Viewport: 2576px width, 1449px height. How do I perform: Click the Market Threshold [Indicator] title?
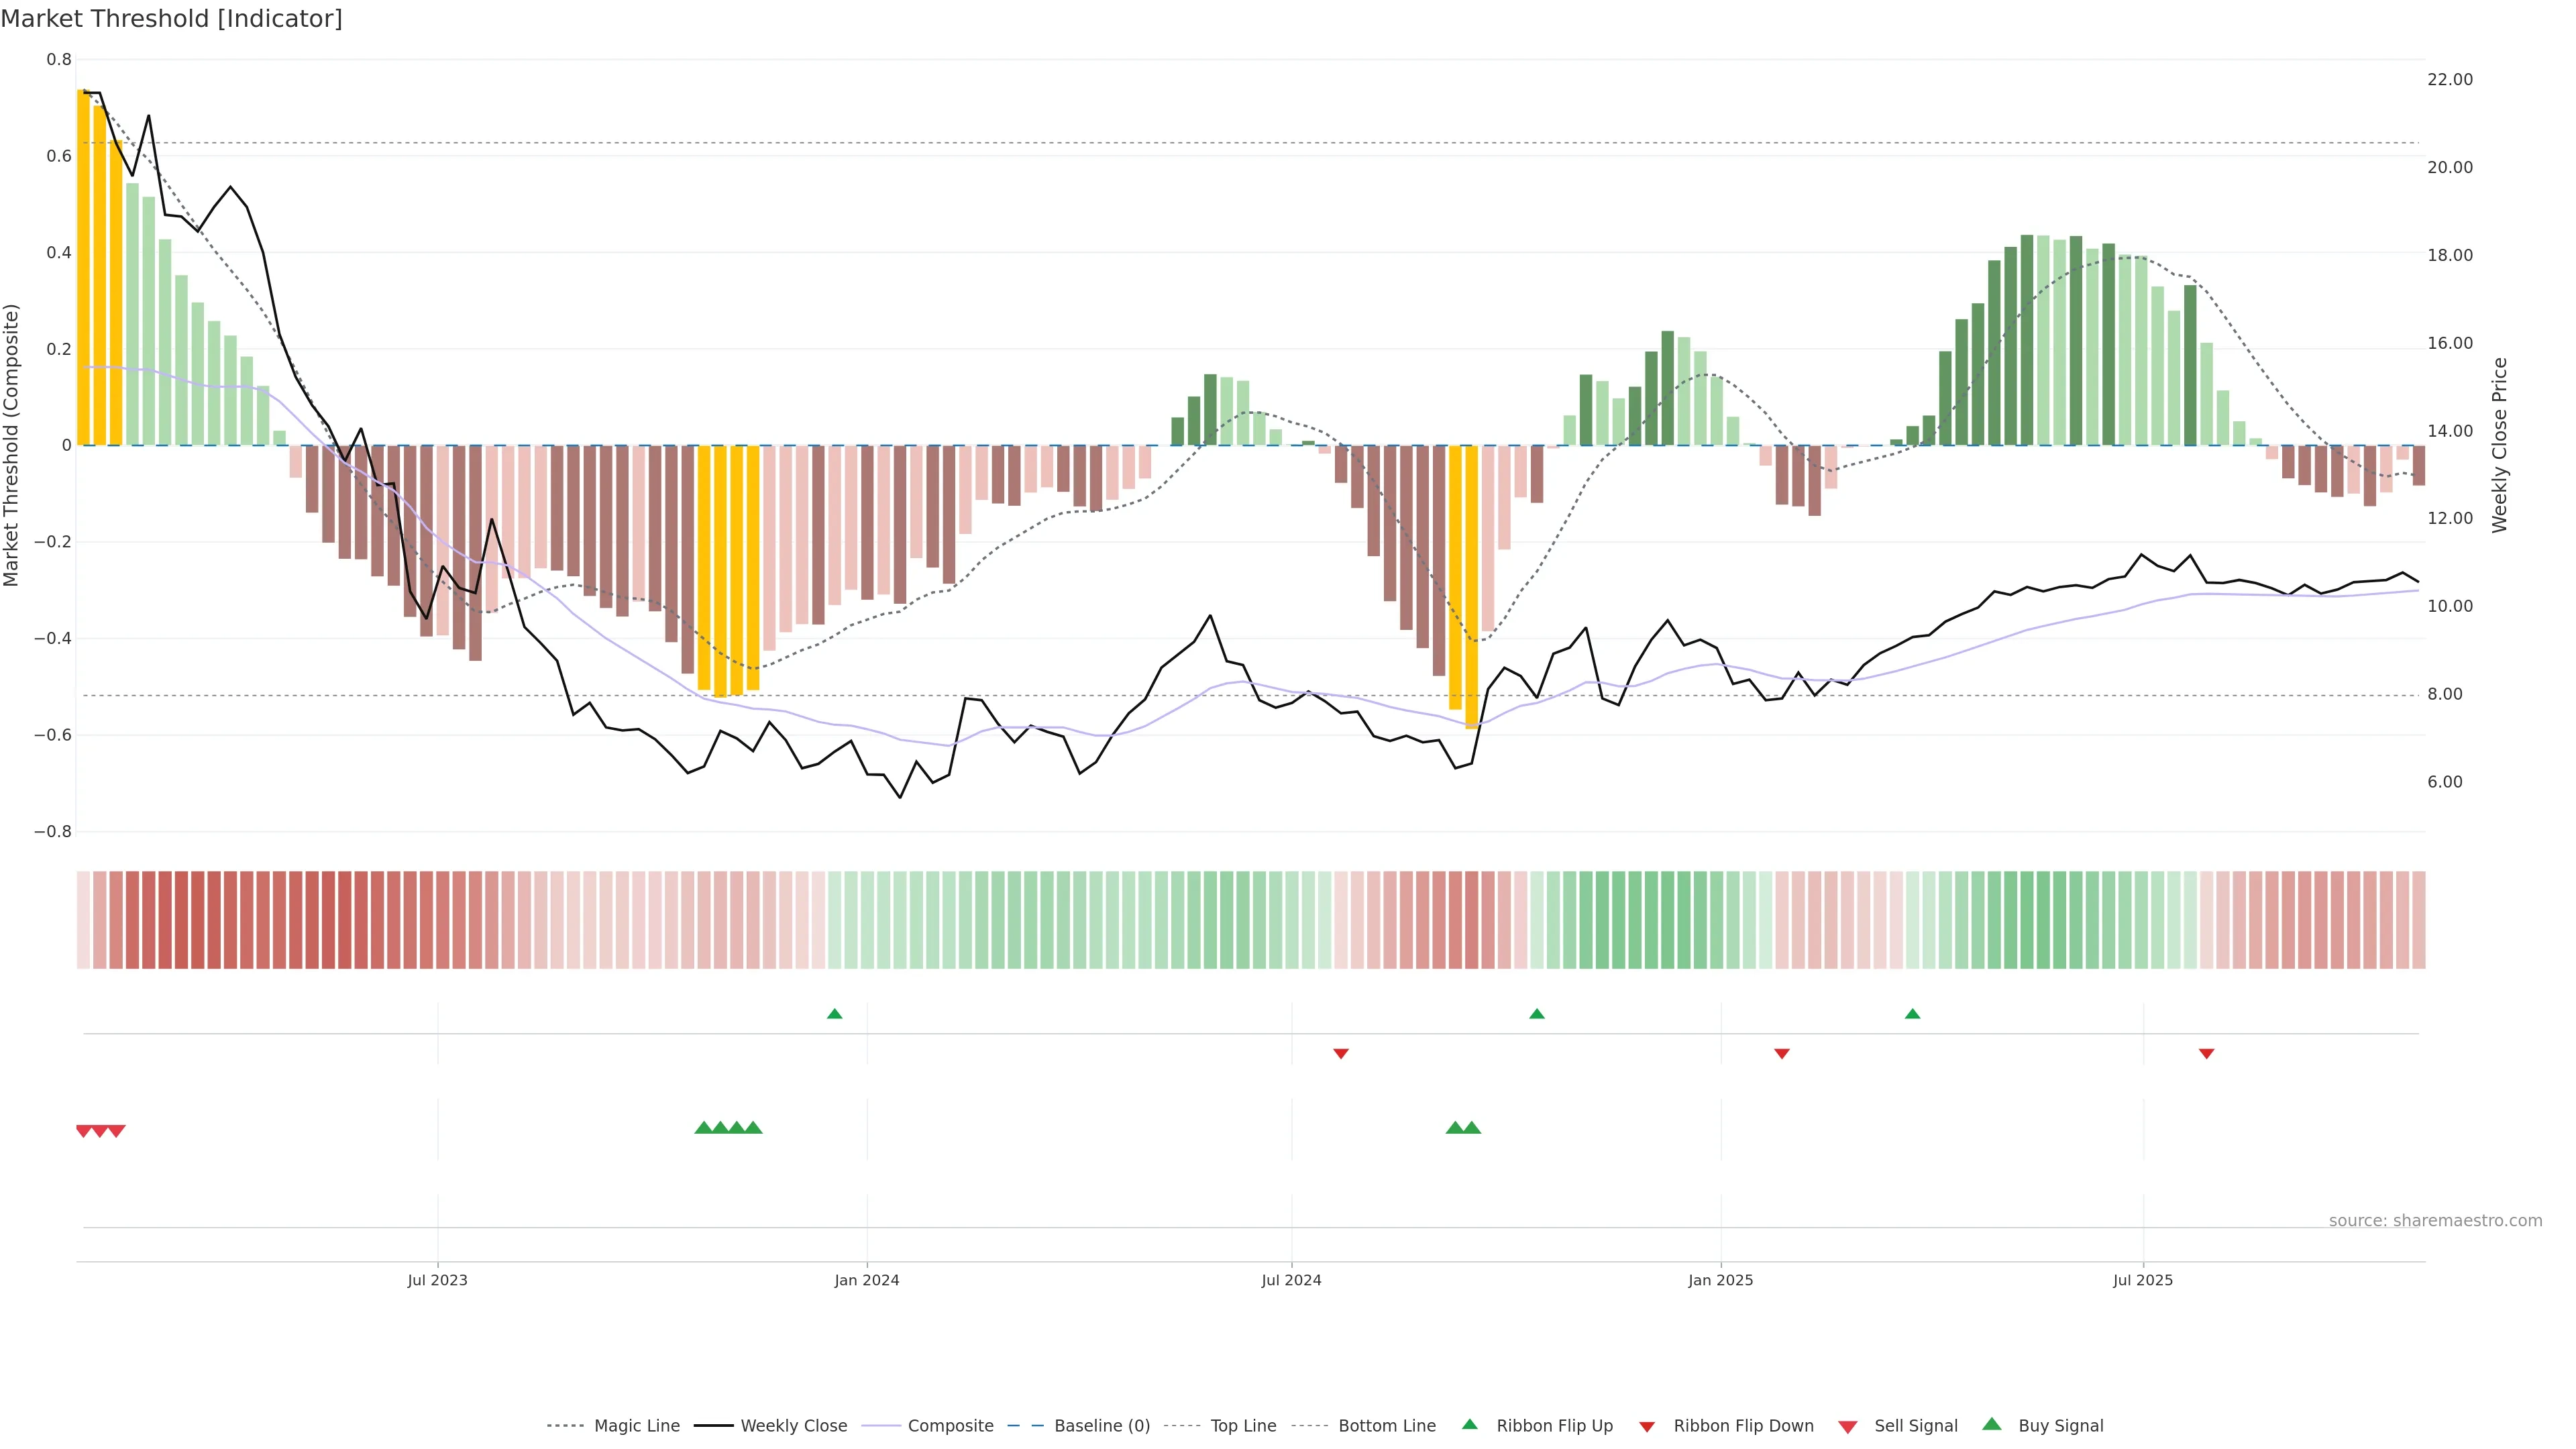point(171,19)
